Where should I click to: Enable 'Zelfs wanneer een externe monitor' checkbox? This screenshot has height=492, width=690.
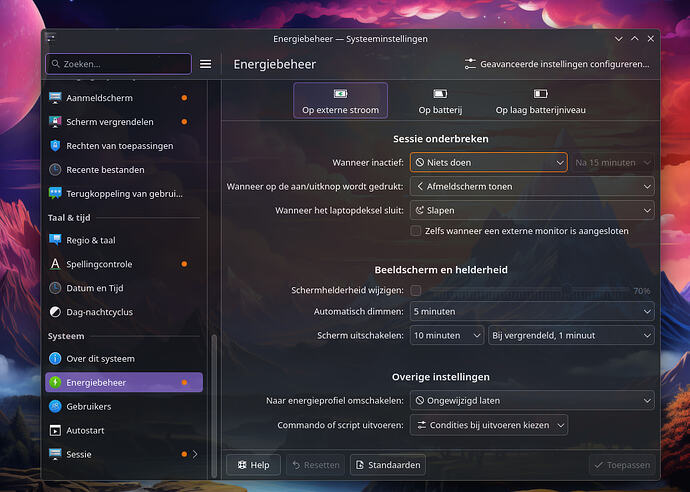416,231
